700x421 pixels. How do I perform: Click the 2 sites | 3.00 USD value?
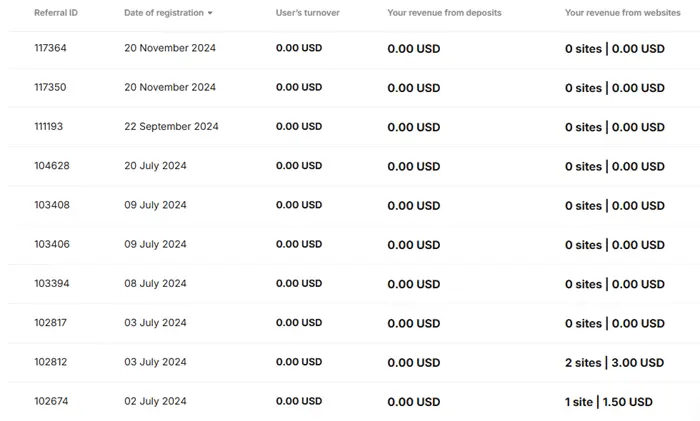(x=614, y=363)
